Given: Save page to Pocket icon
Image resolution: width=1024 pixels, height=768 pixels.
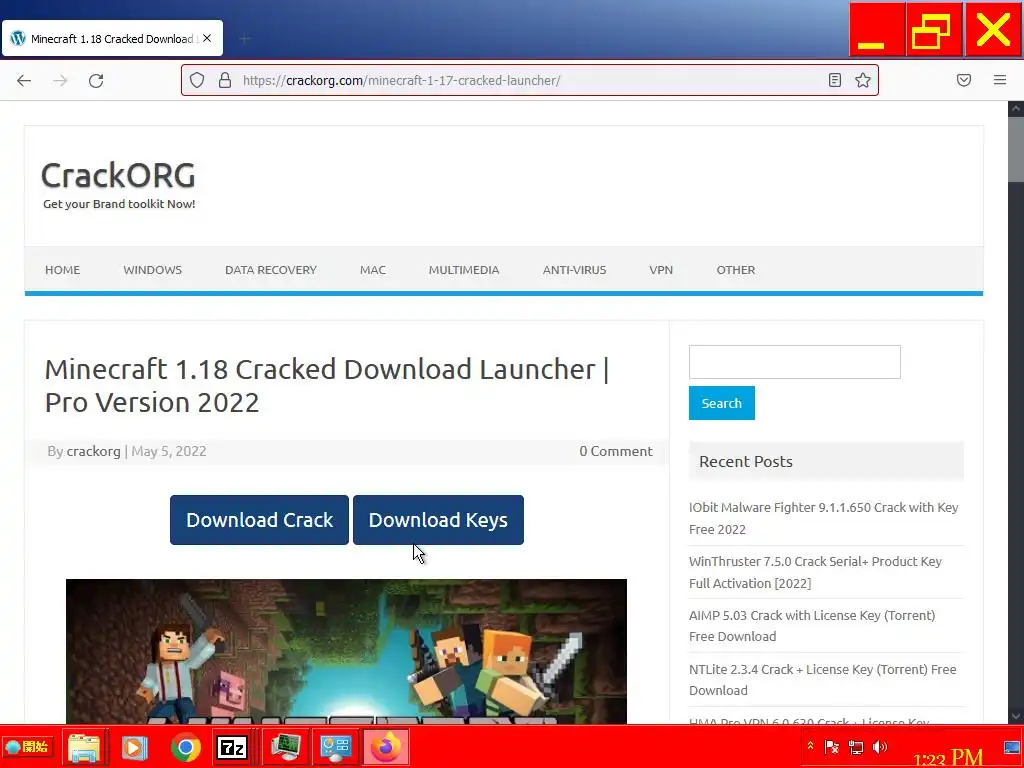Looking at the screenshot, I should pyautogui.click(x=964, y=80).
